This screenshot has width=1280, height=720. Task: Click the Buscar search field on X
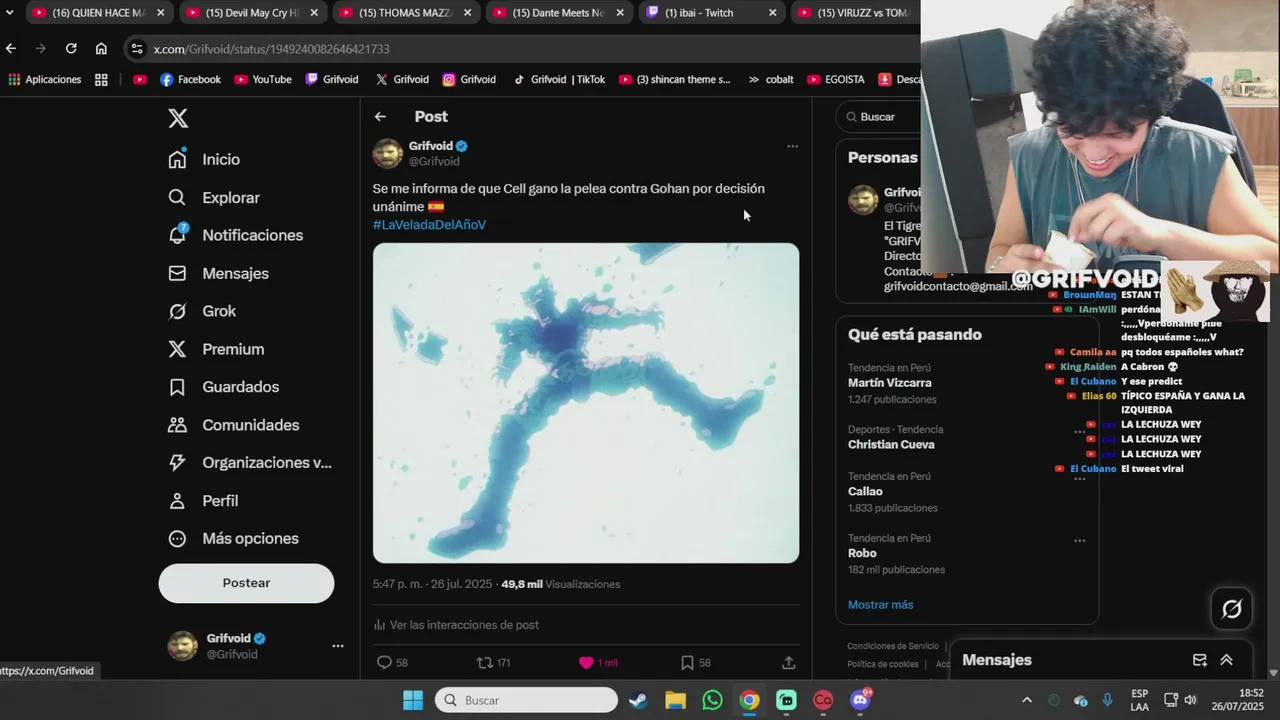point(880,117)
